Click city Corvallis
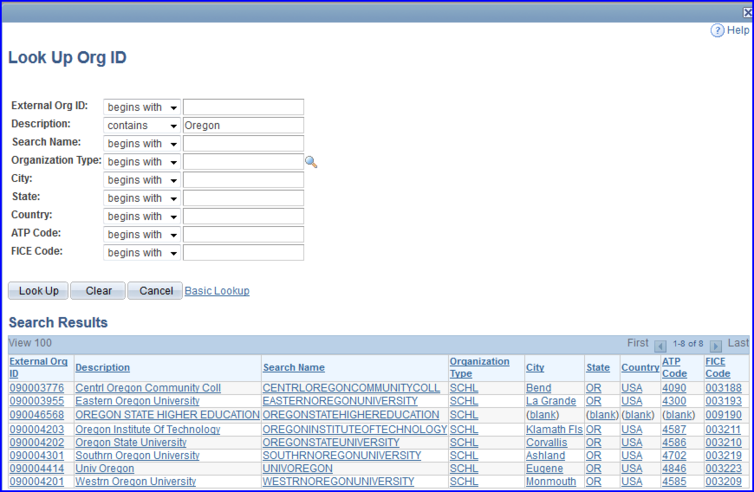The width and height of the screenshot is (754, 492). pos(546,442)
